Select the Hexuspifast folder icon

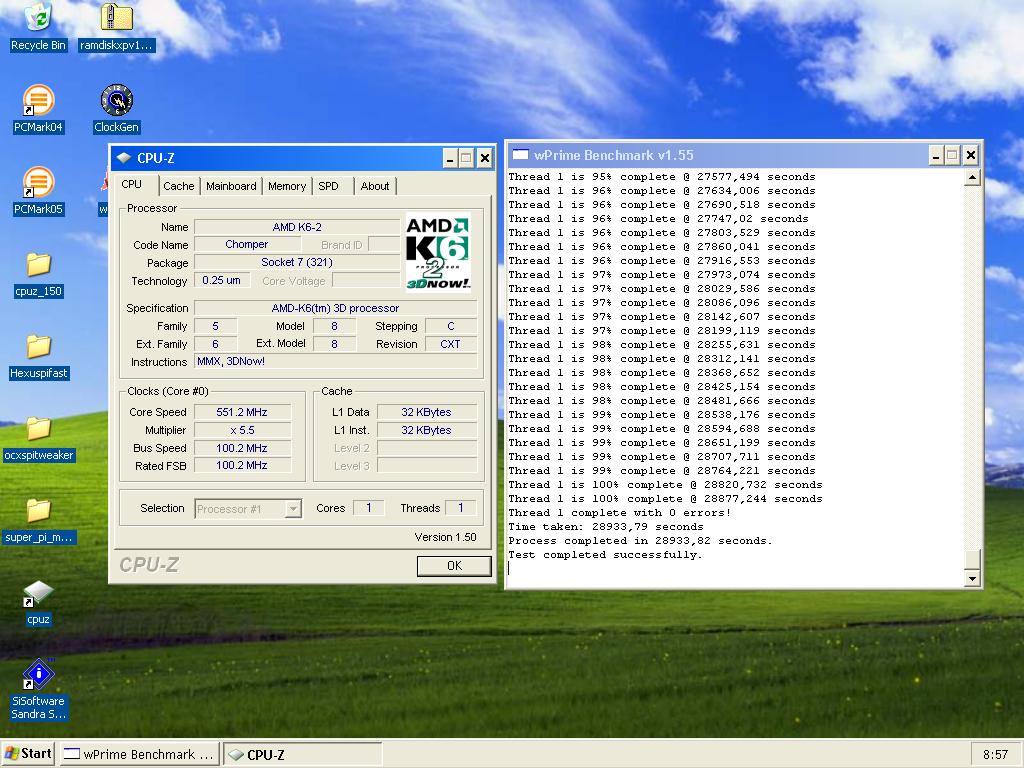point(38,356)
